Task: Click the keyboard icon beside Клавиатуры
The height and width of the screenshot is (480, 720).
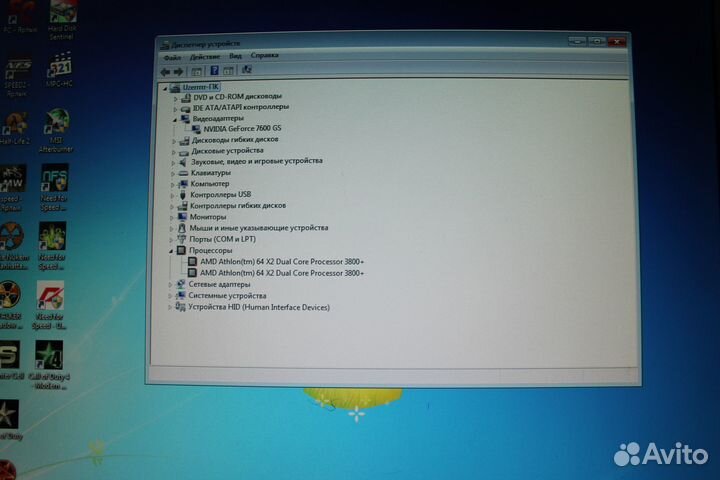Action: (183, 174)
